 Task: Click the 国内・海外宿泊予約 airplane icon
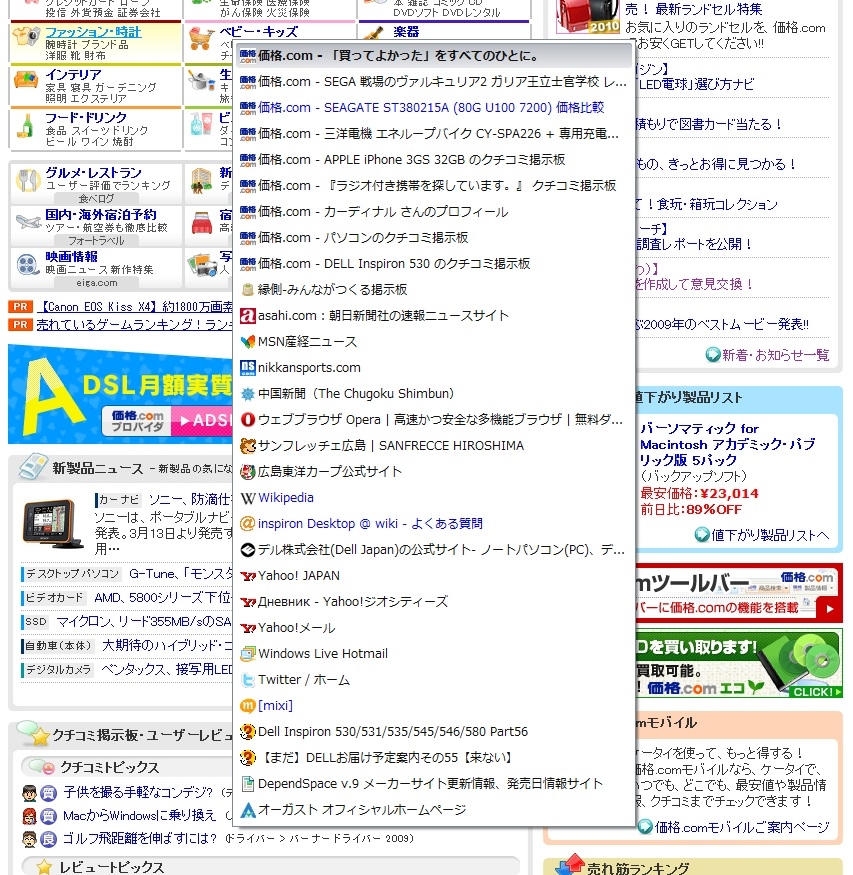(28, 222)
